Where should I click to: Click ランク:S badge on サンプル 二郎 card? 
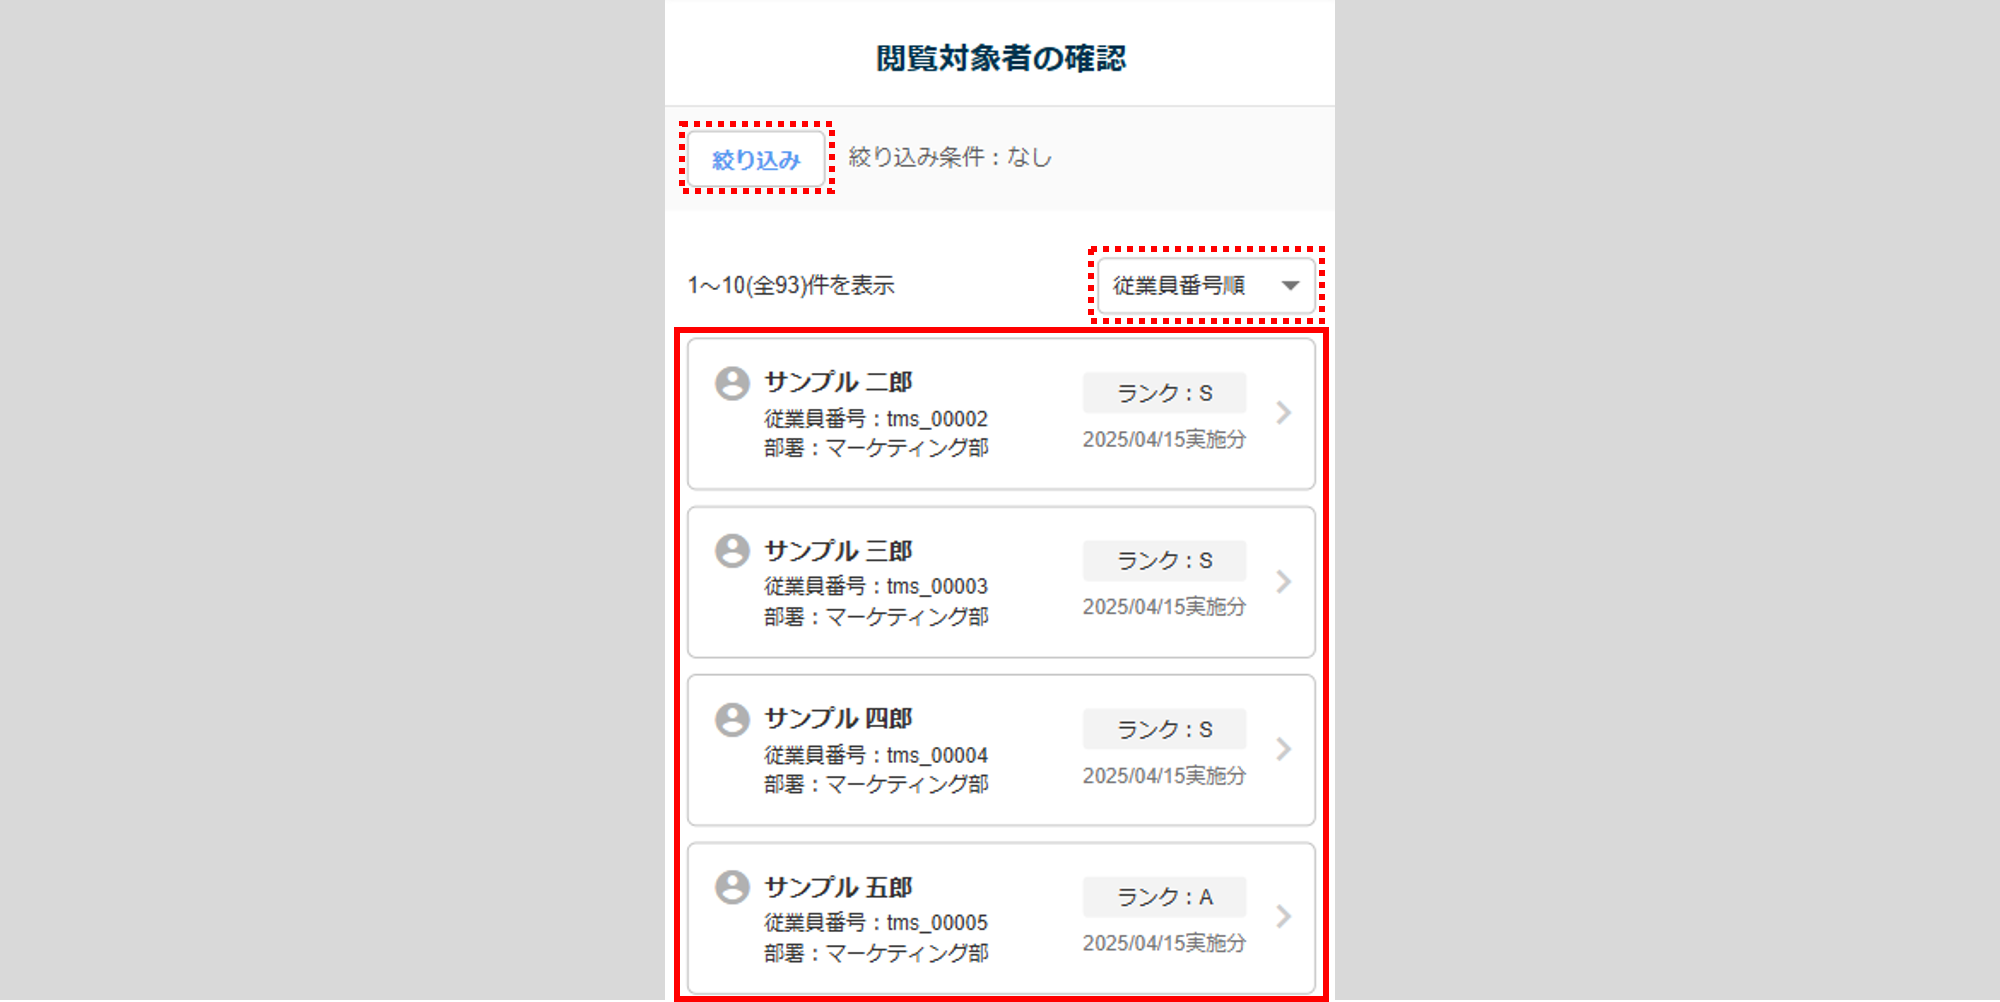tap(1164, 393)
